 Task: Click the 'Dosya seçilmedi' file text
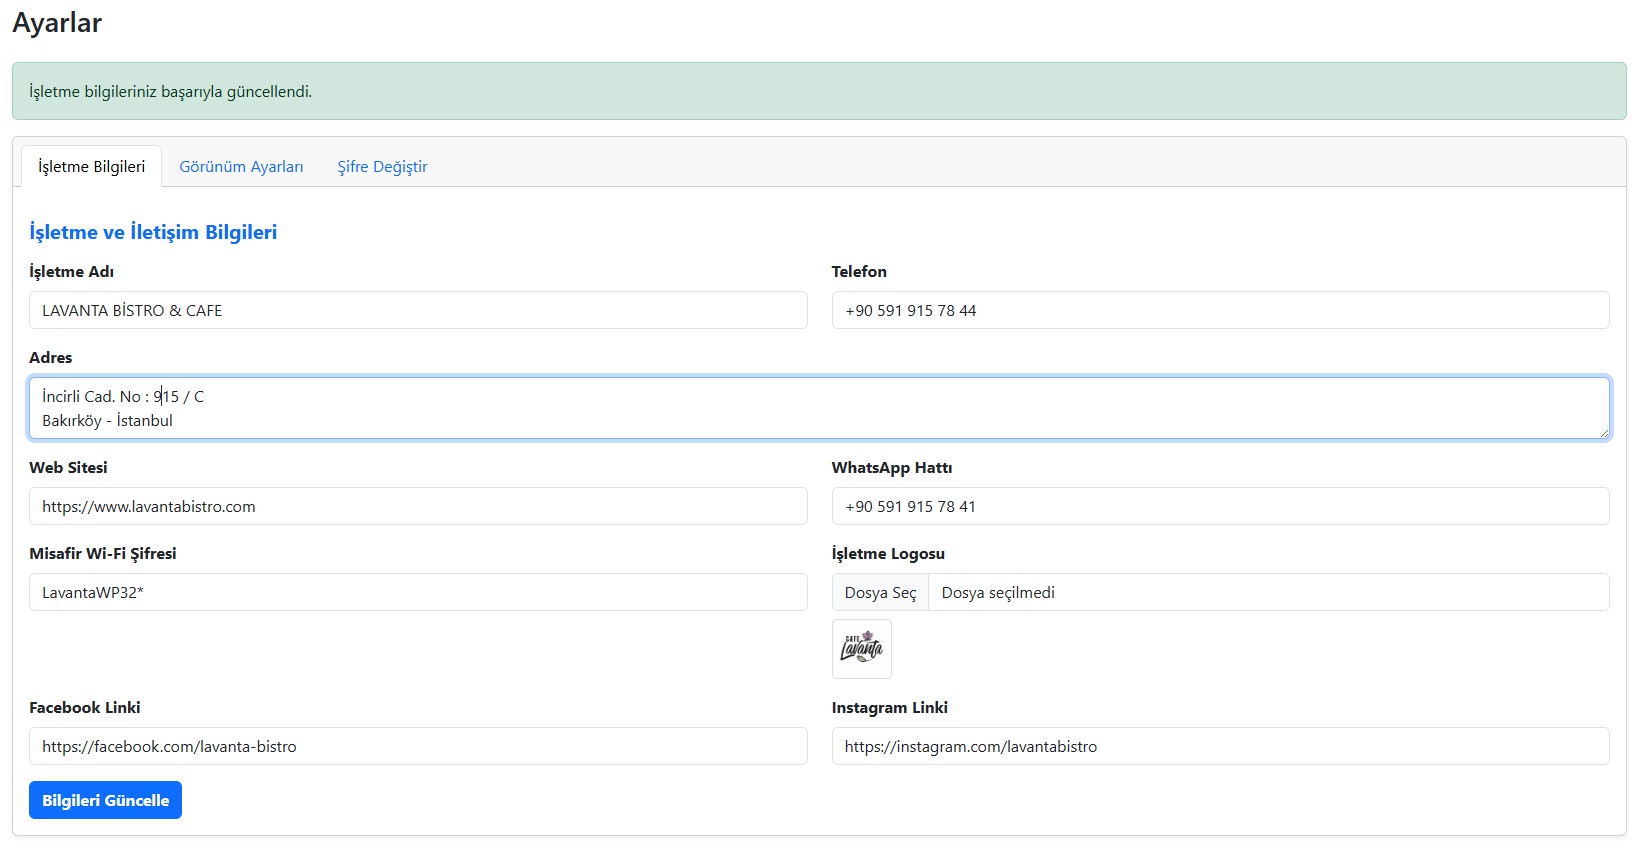[x=998, y=592]
